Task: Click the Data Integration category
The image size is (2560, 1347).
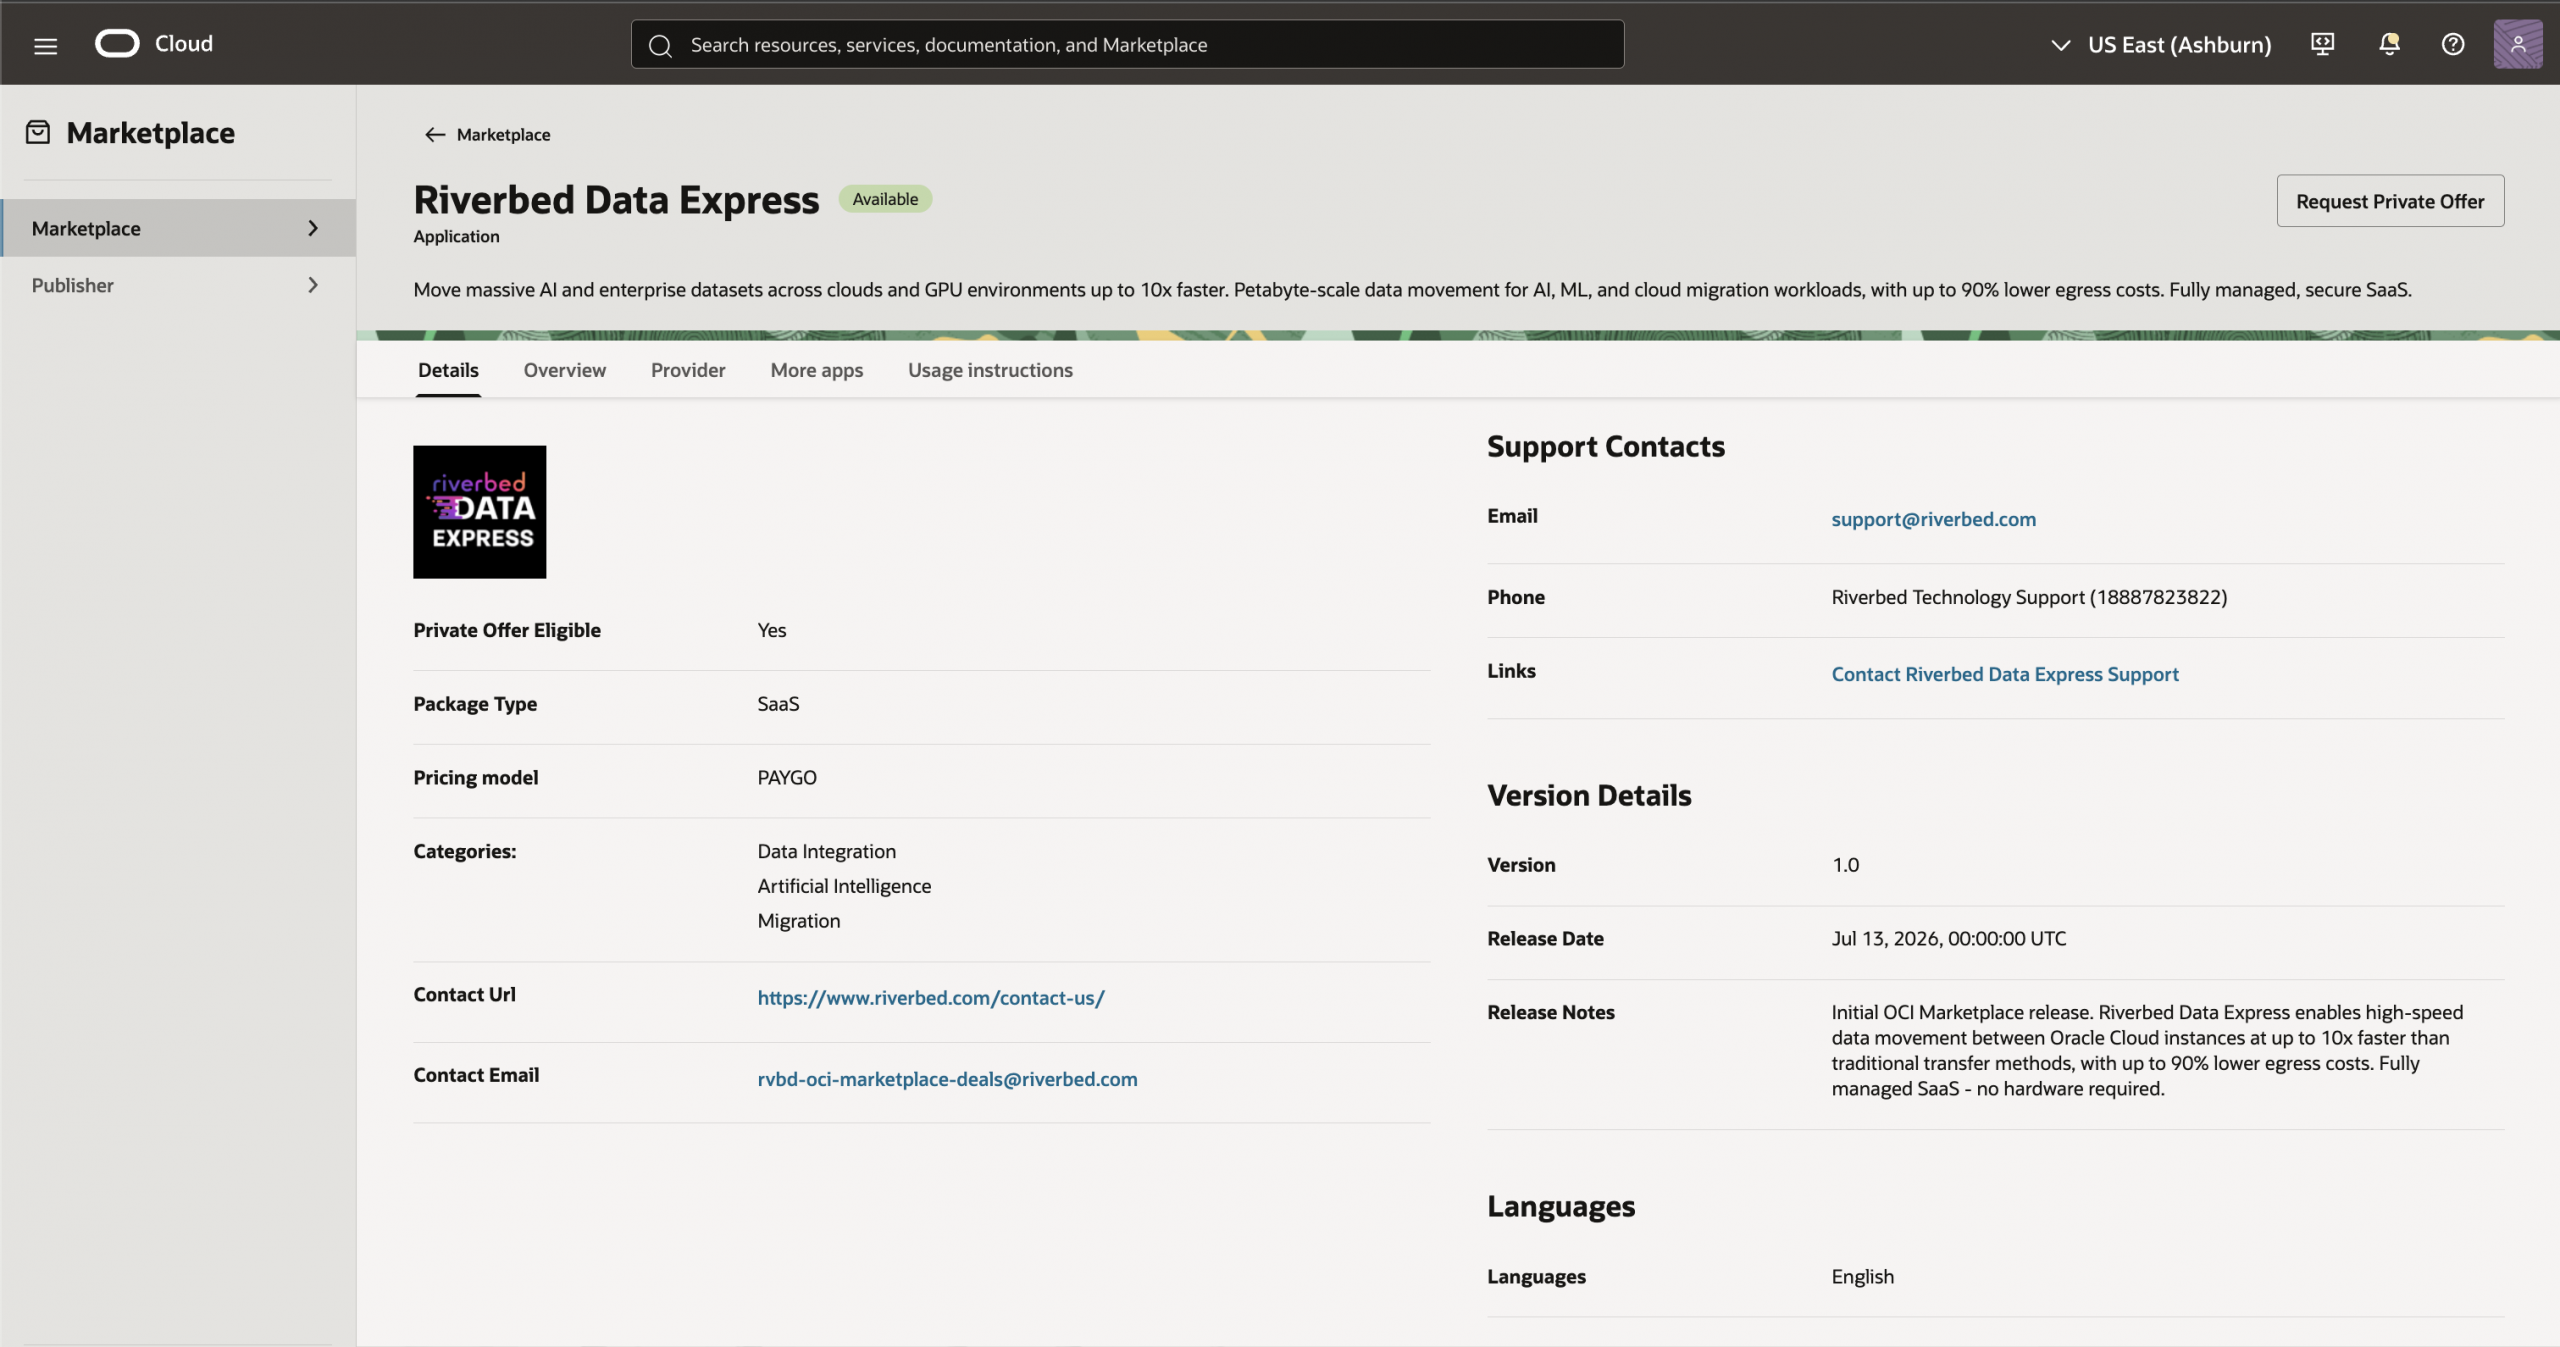Action: tap(827, 851)
